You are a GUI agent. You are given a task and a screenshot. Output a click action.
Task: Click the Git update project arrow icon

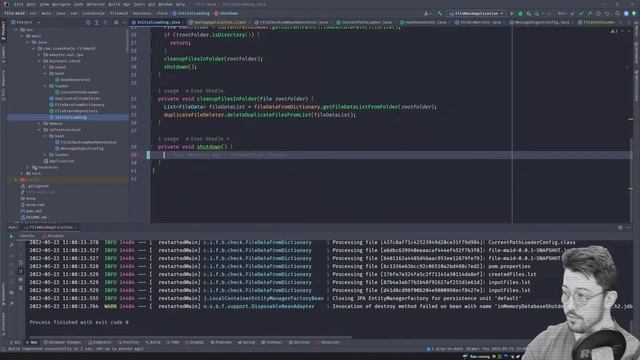point(573,13)
